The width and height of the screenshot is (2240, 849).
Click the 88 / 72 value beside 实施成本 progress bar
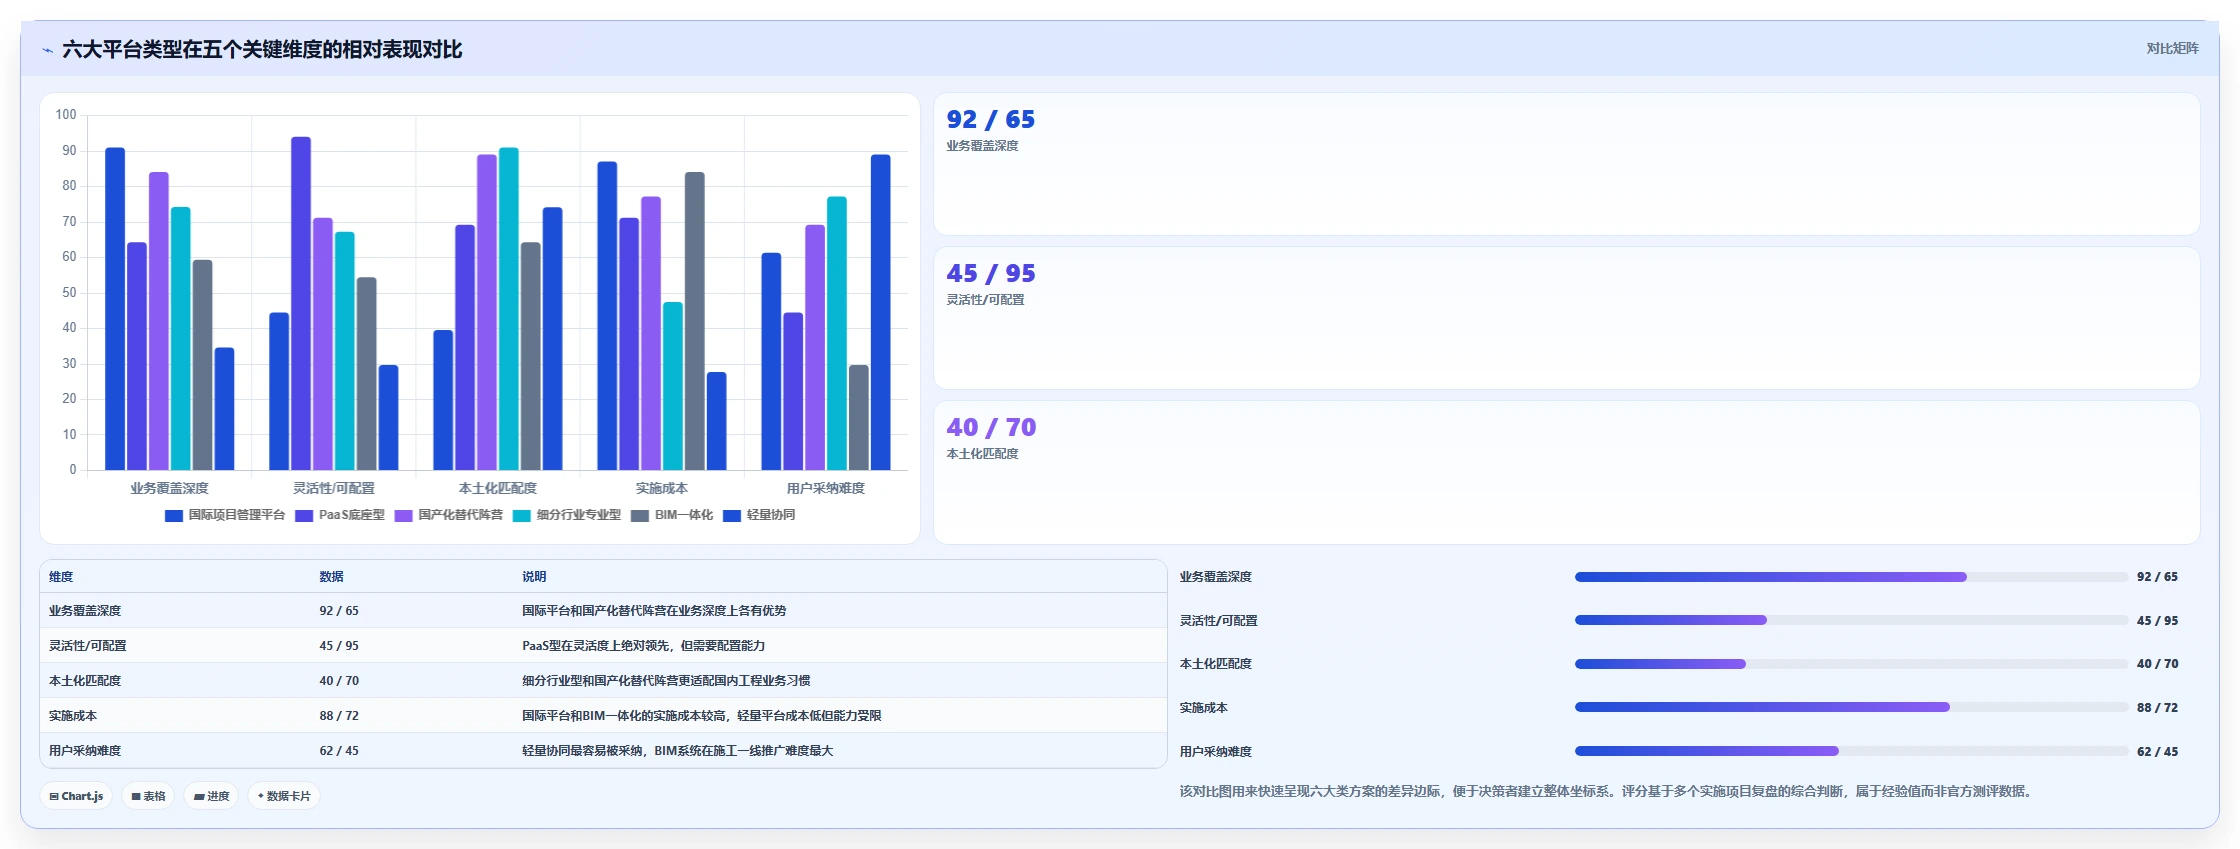pos(2157,707)
